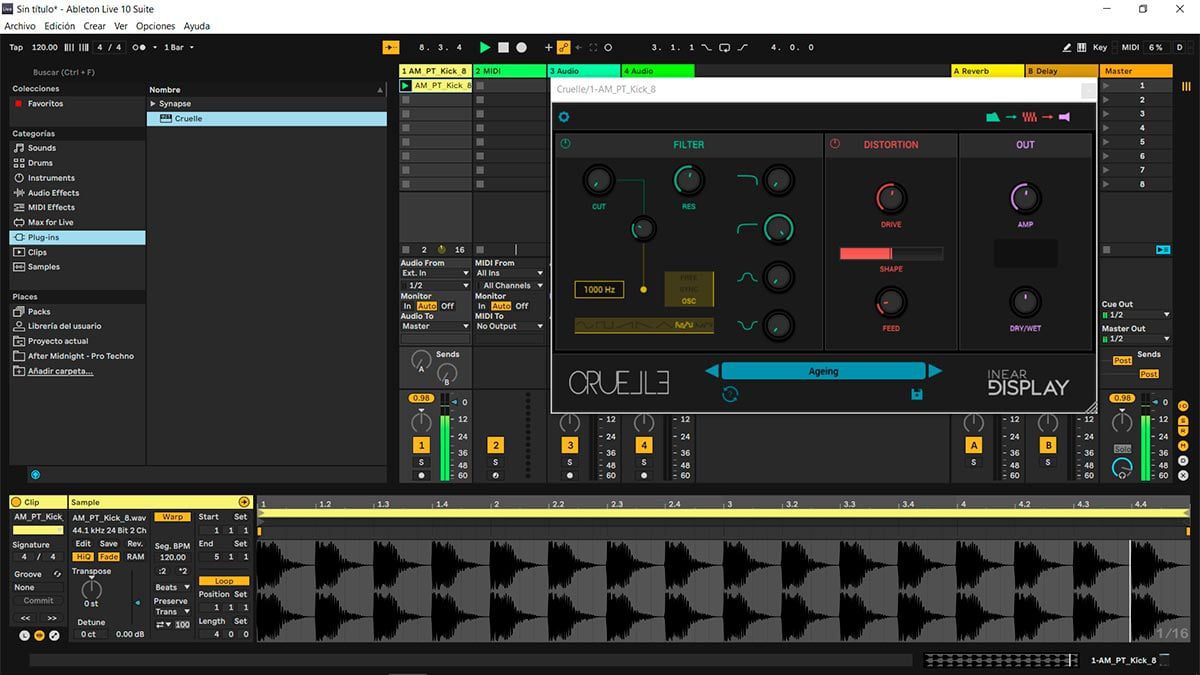Save the Cruelle preset with the disk icon
Screen dimensions: 1200x675
tap(916, 395)
